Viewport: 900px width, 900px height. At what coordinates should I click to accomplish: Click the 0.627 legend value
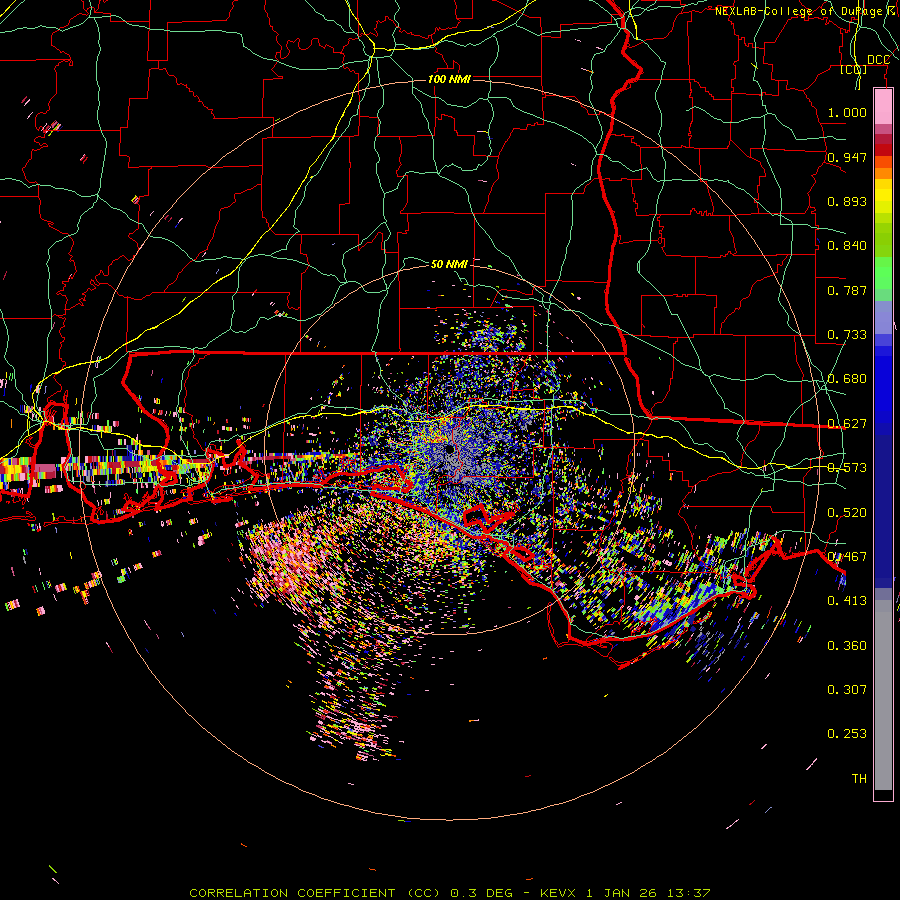coord(847,423)
